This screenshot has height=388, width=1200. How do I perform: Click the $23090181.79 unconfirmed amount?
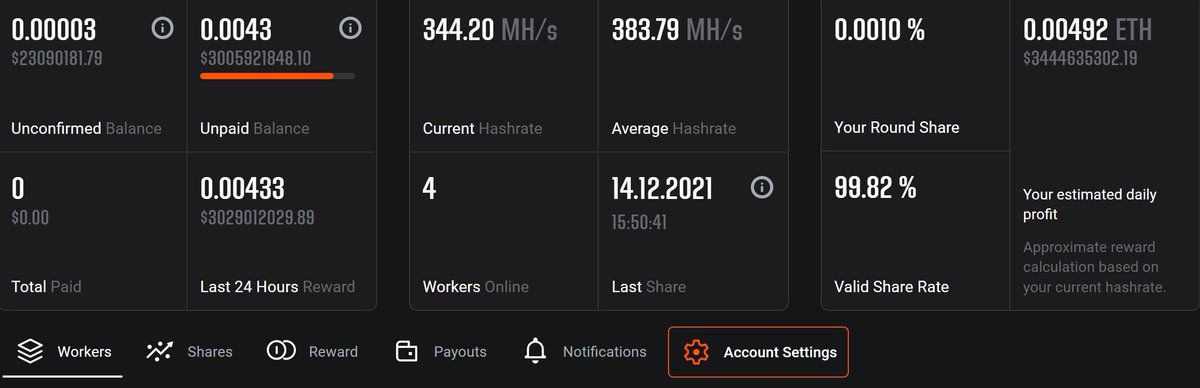(57, 58)
